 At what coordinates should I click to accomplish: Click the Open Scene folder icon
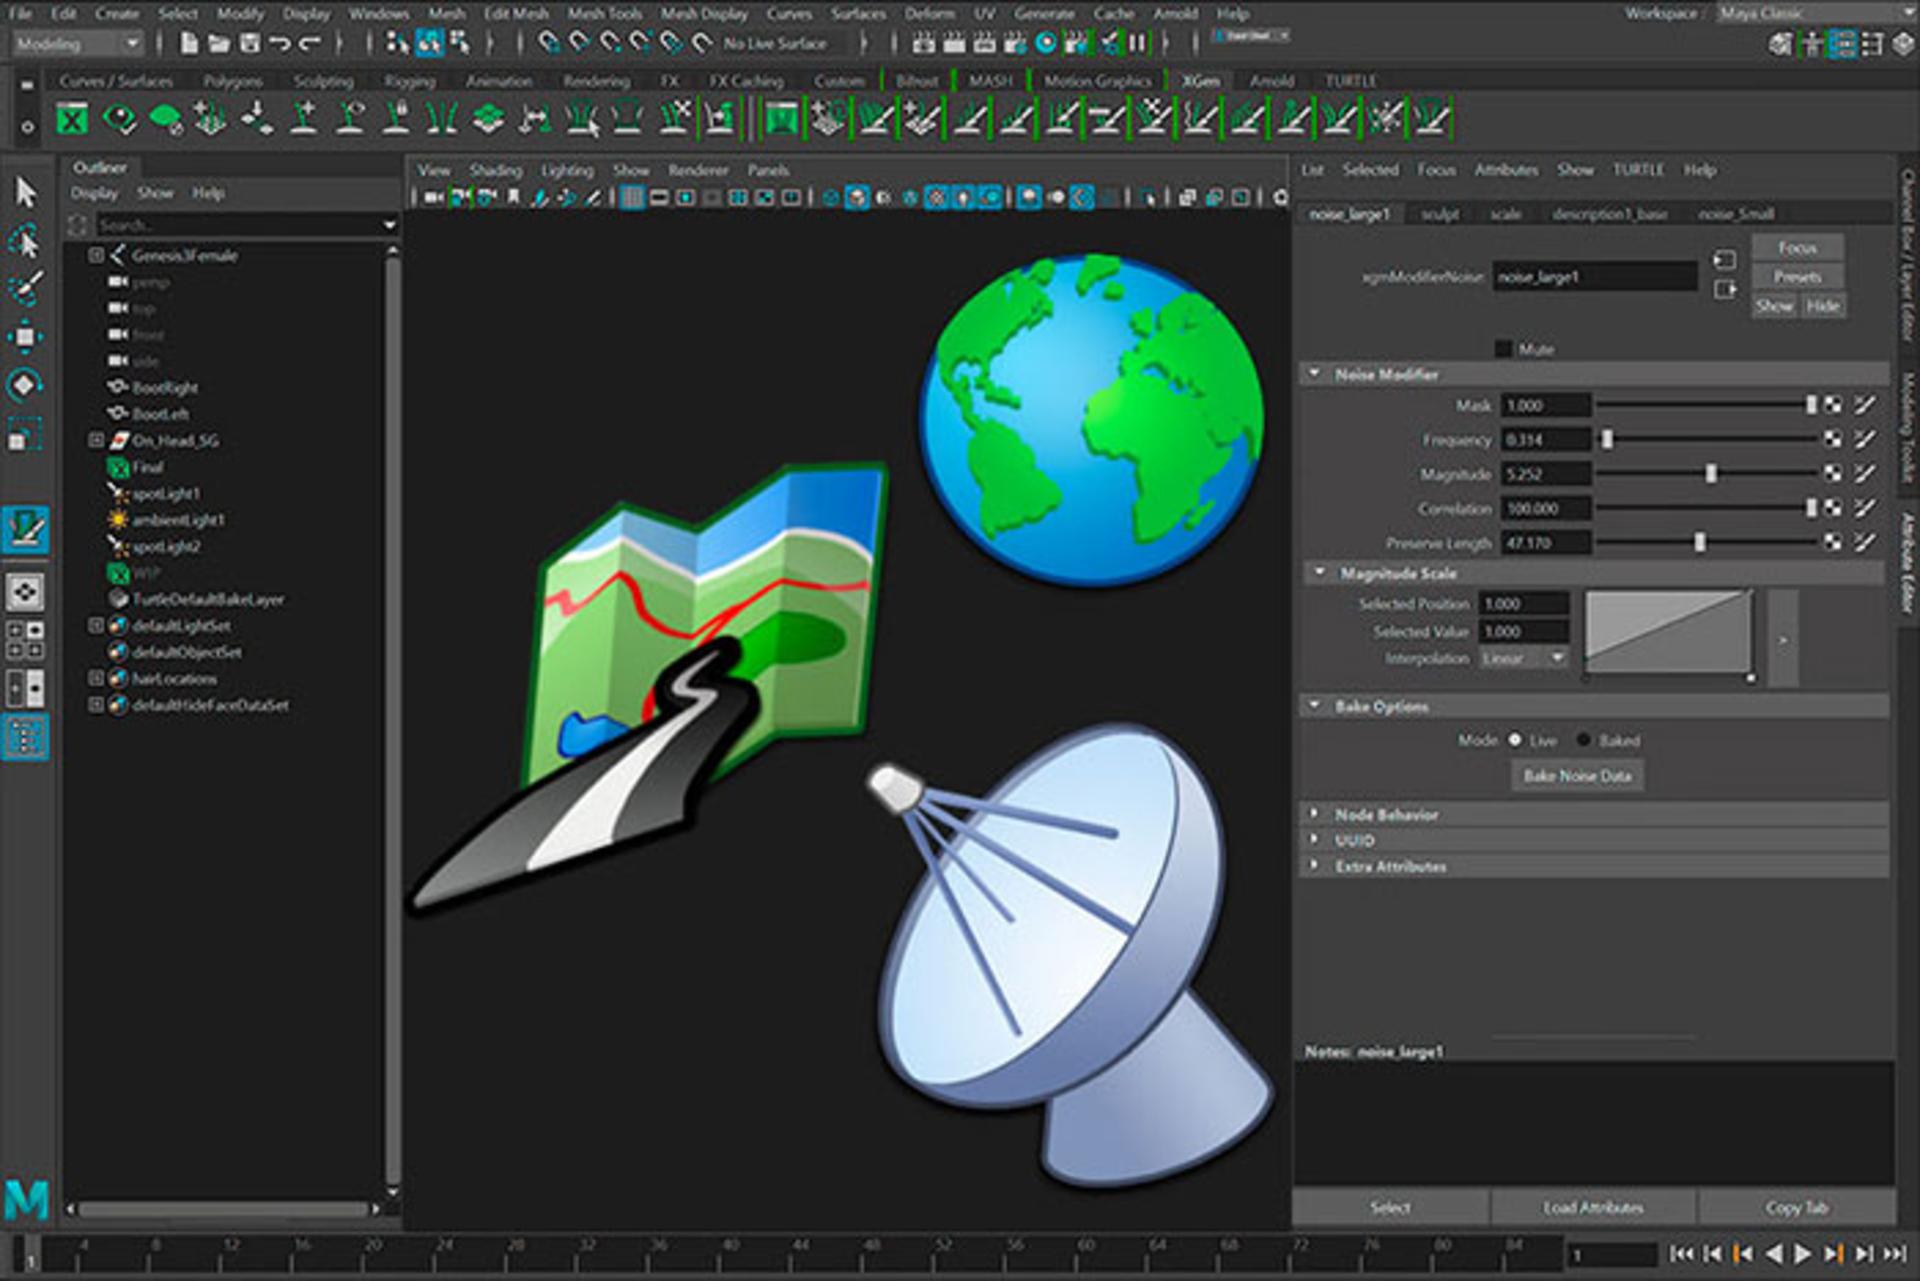pos(219,43)
